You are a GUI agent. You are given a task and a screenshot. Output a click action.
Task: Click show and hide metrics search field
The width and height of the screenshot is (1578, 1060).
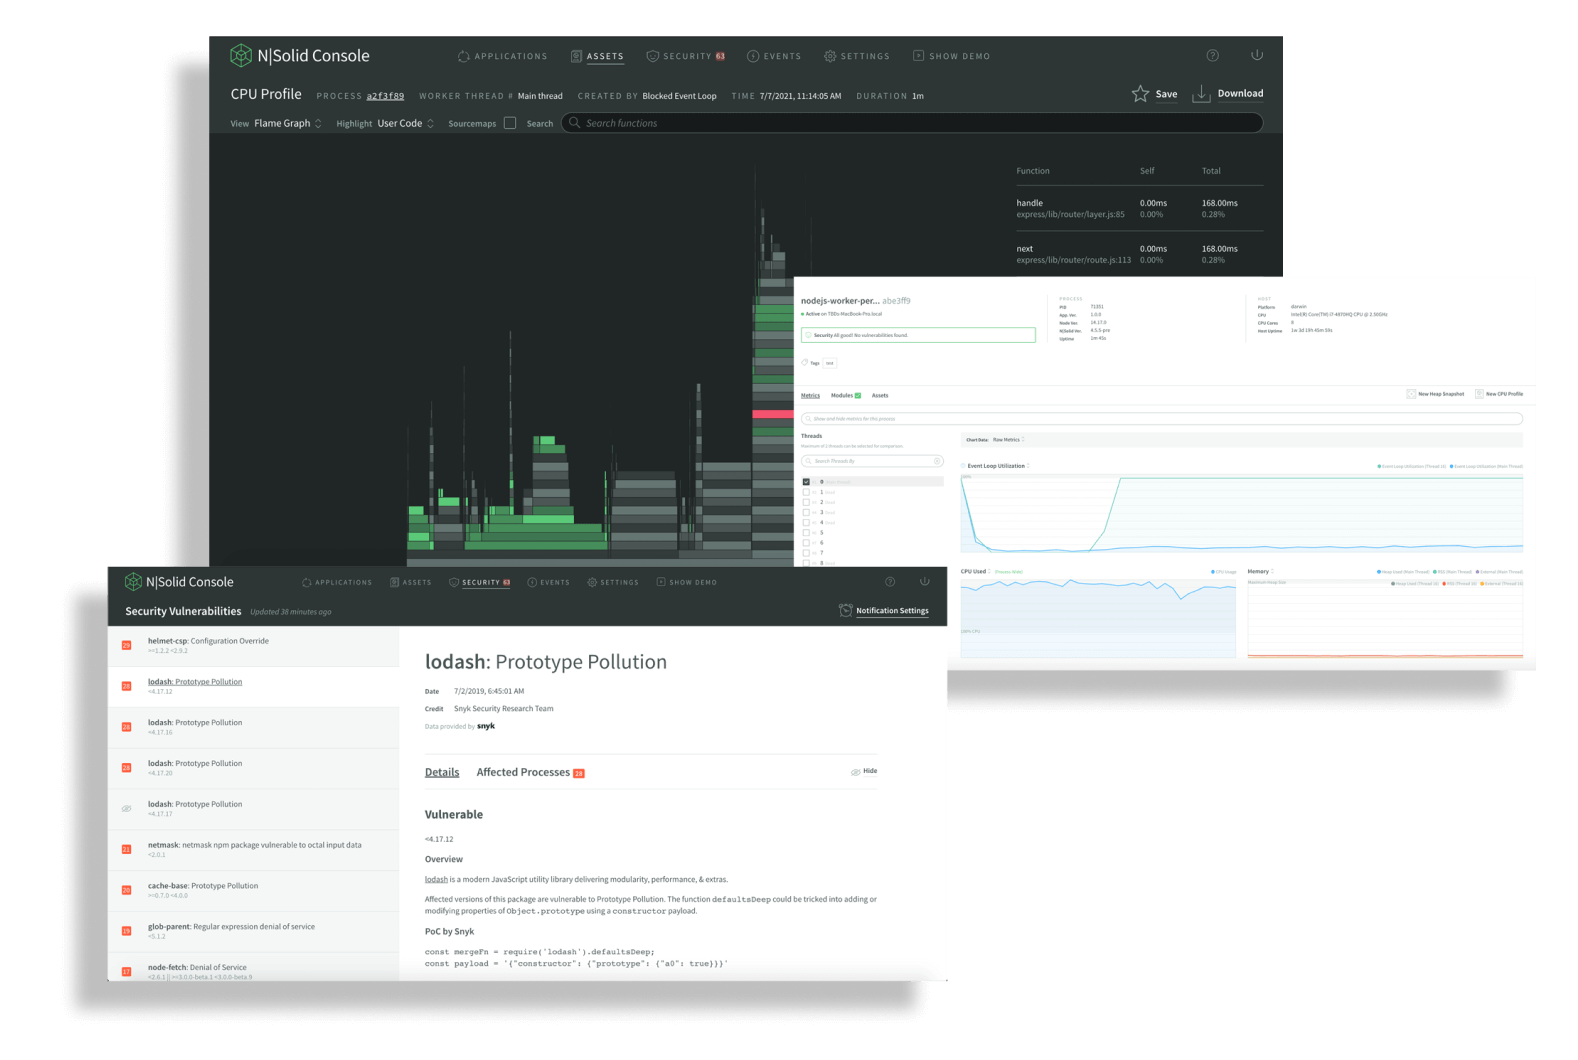coord(1162,419)
